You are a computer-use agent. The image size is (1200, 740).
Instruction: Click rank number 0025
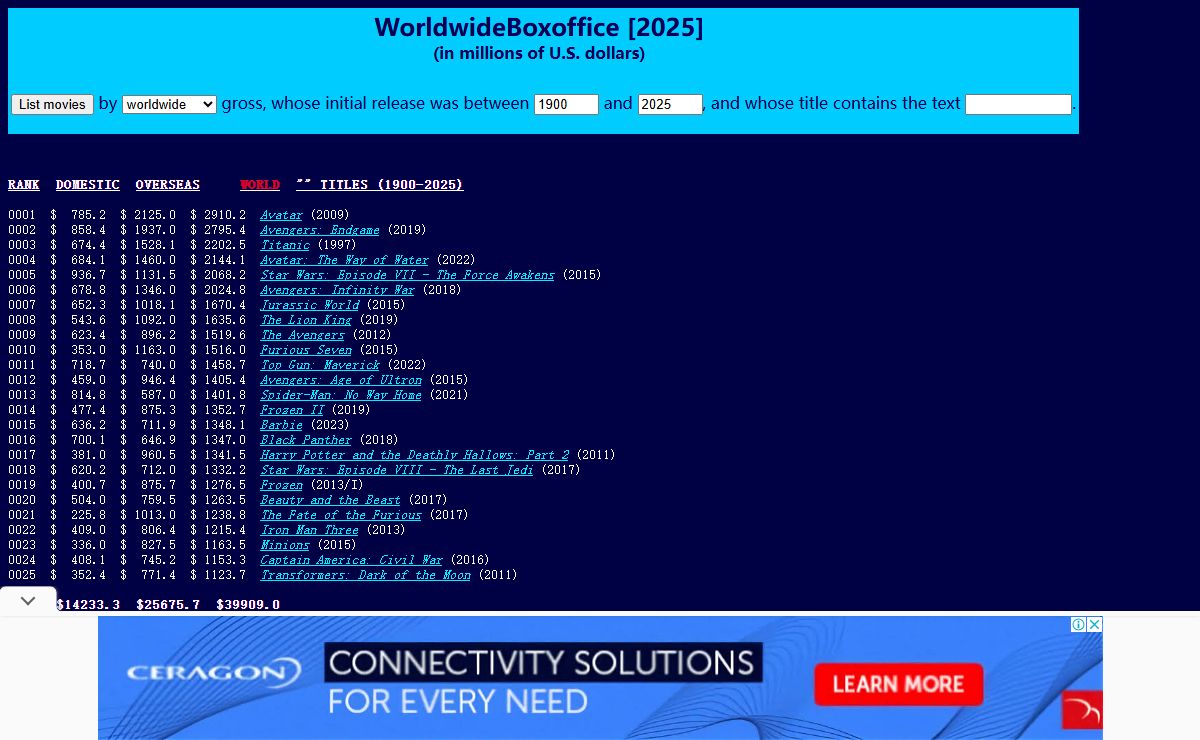[x=22, y=575]
